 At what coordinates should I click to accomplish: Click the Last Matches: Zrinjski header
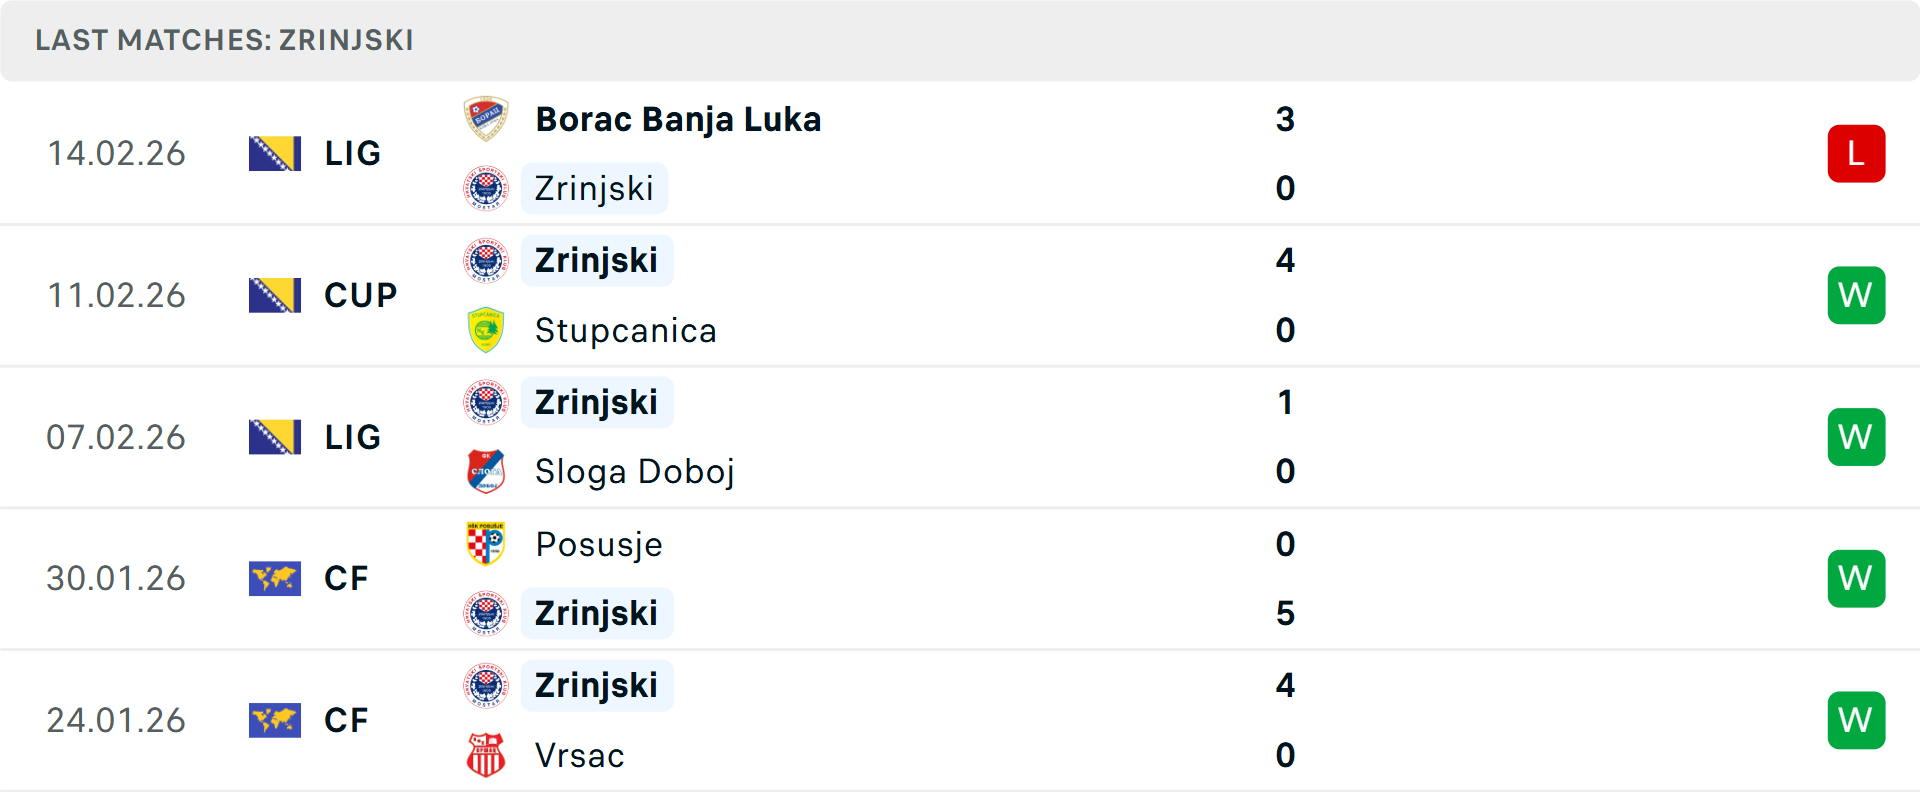[x=224, y=40]
